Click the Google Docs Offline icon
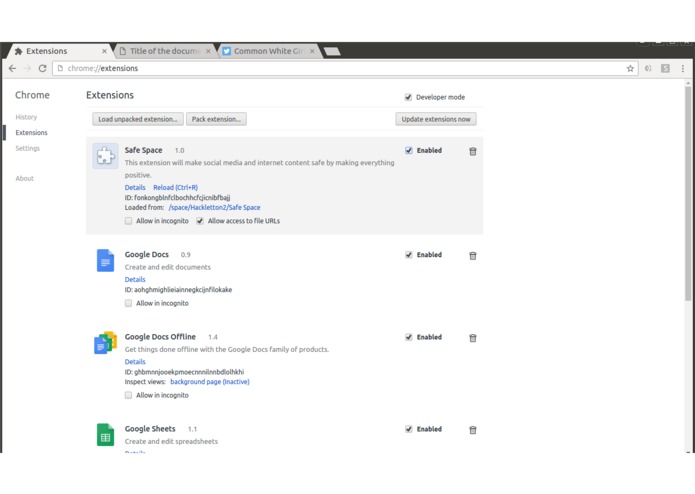The height and width of the screenshot is (494, 695). (x=105, y=342)
